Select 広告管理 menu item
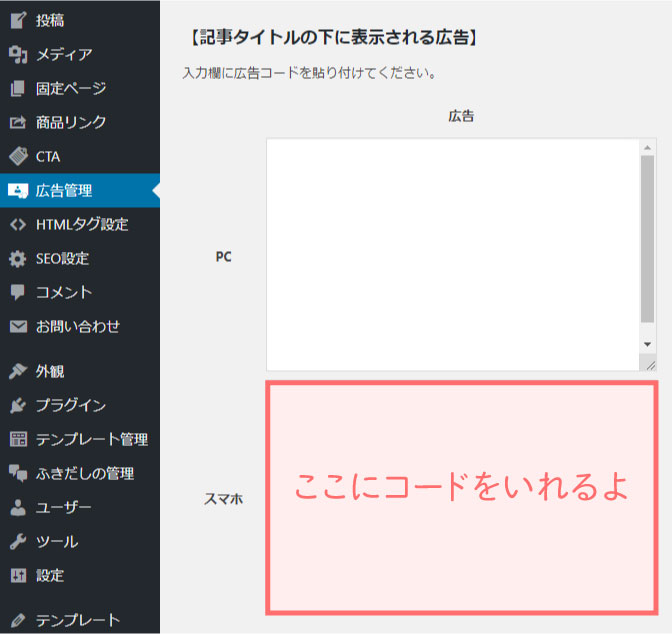Image resolution: width=672 pixels, height=634 pixels. click(80, 190)
